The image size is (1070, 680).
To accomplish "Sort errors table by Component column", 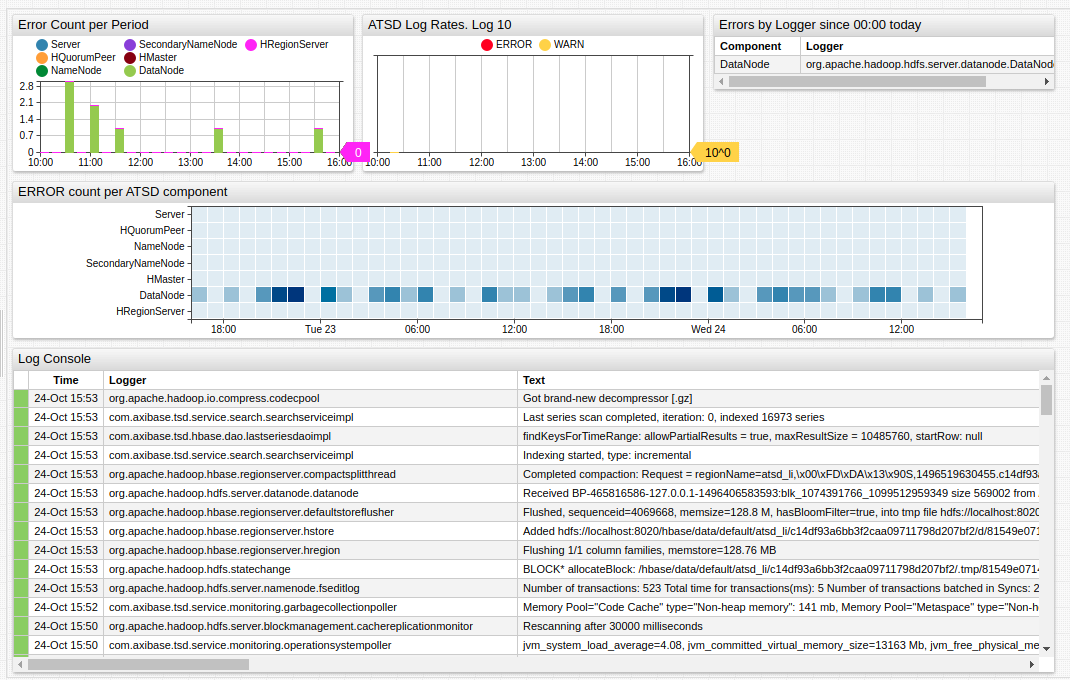I will point(750,46).
